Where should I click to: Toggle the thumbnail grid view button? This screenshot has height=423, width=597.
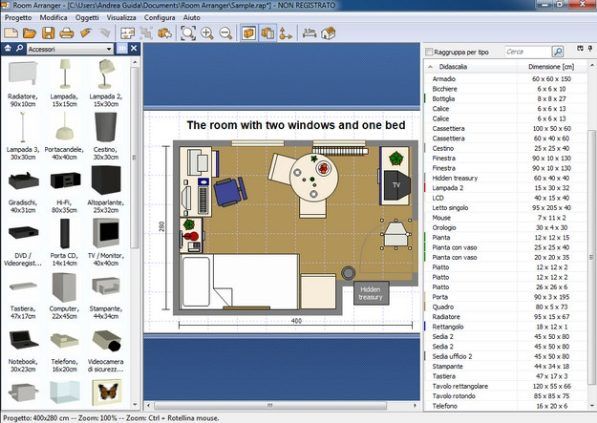coord(121,48)
